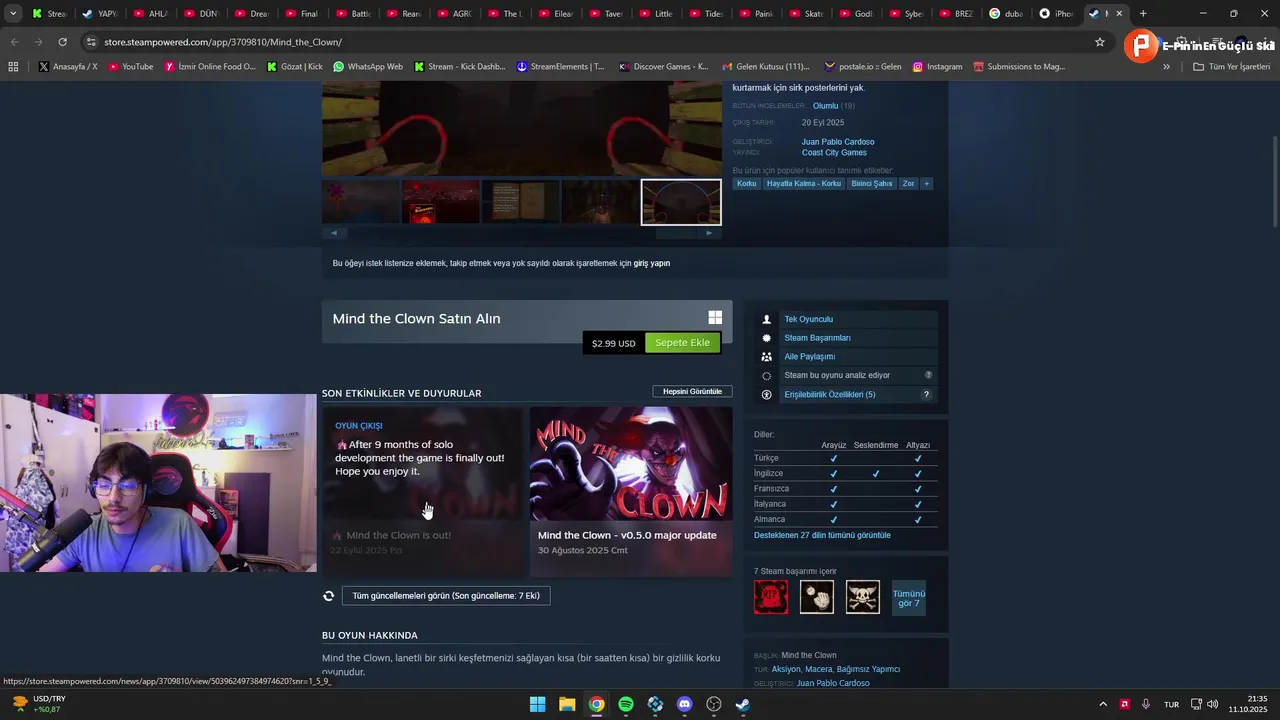Select the open book screenshot thumbnail

coord(521,202)
